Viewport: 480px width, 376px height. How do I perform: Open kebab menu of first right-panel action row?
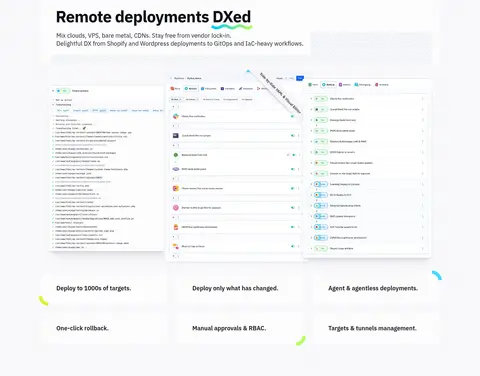422,99
